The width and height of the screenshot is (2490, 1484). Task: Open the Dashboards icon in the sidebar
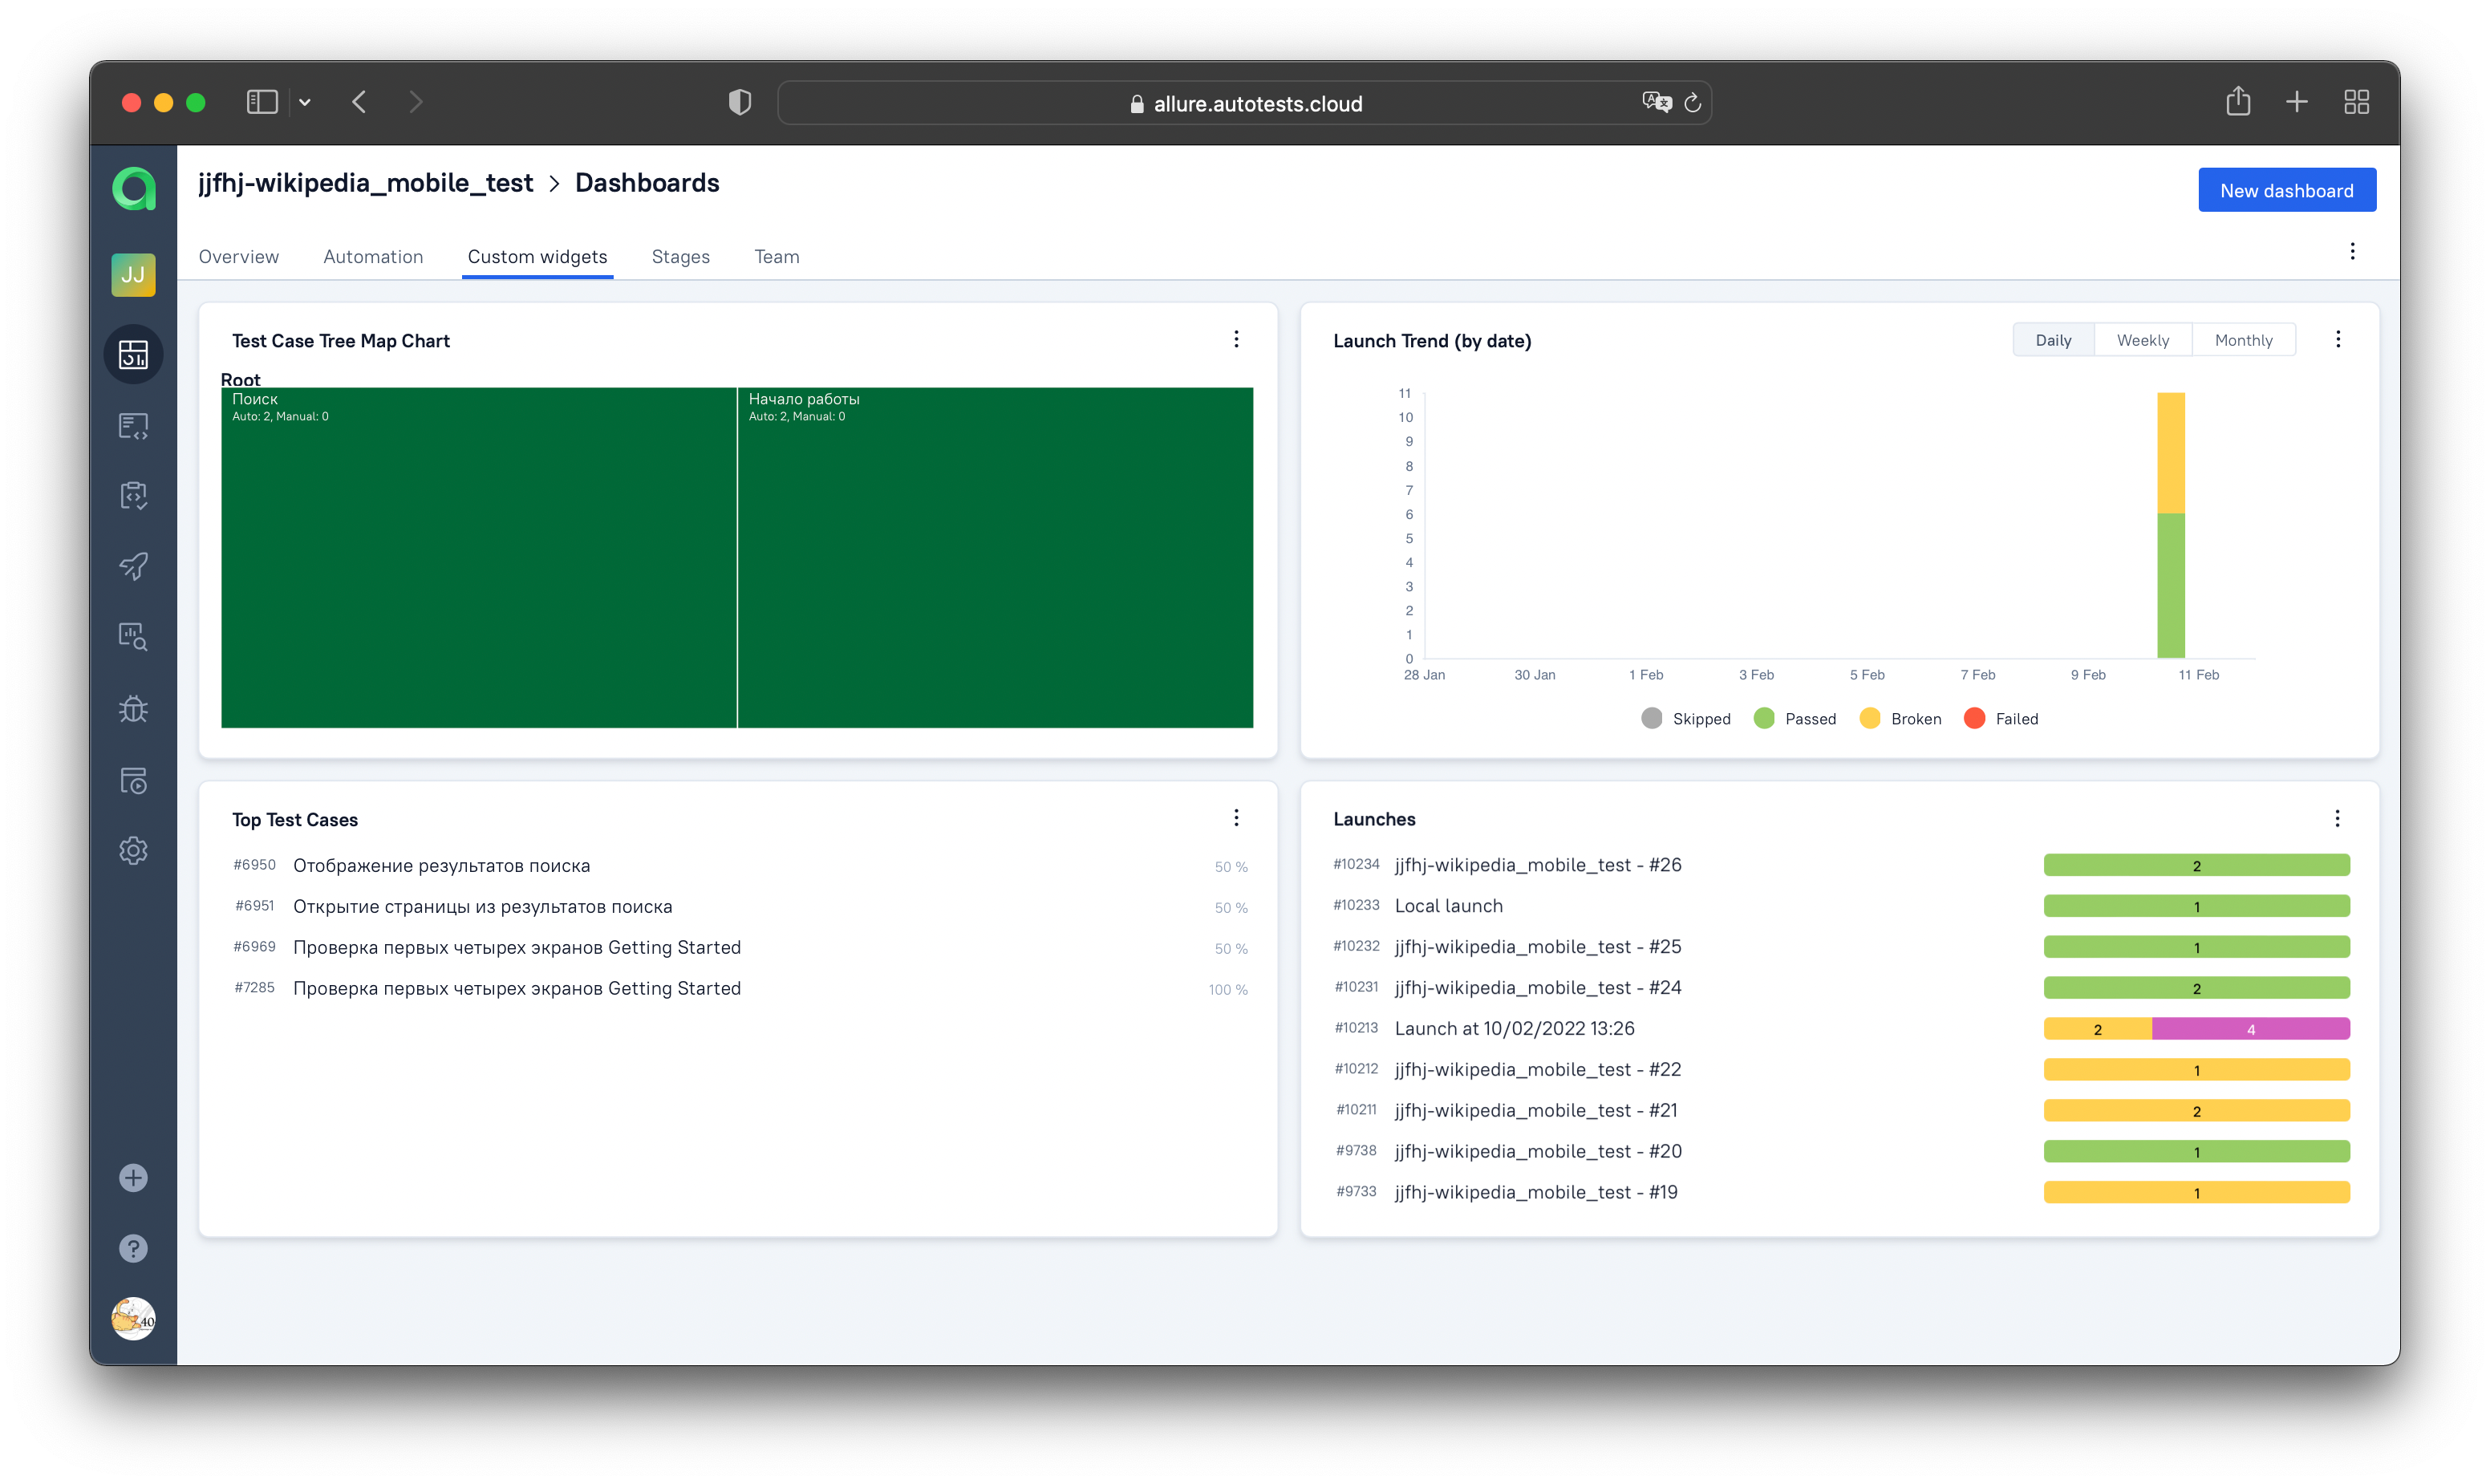[x=133, y=354]
